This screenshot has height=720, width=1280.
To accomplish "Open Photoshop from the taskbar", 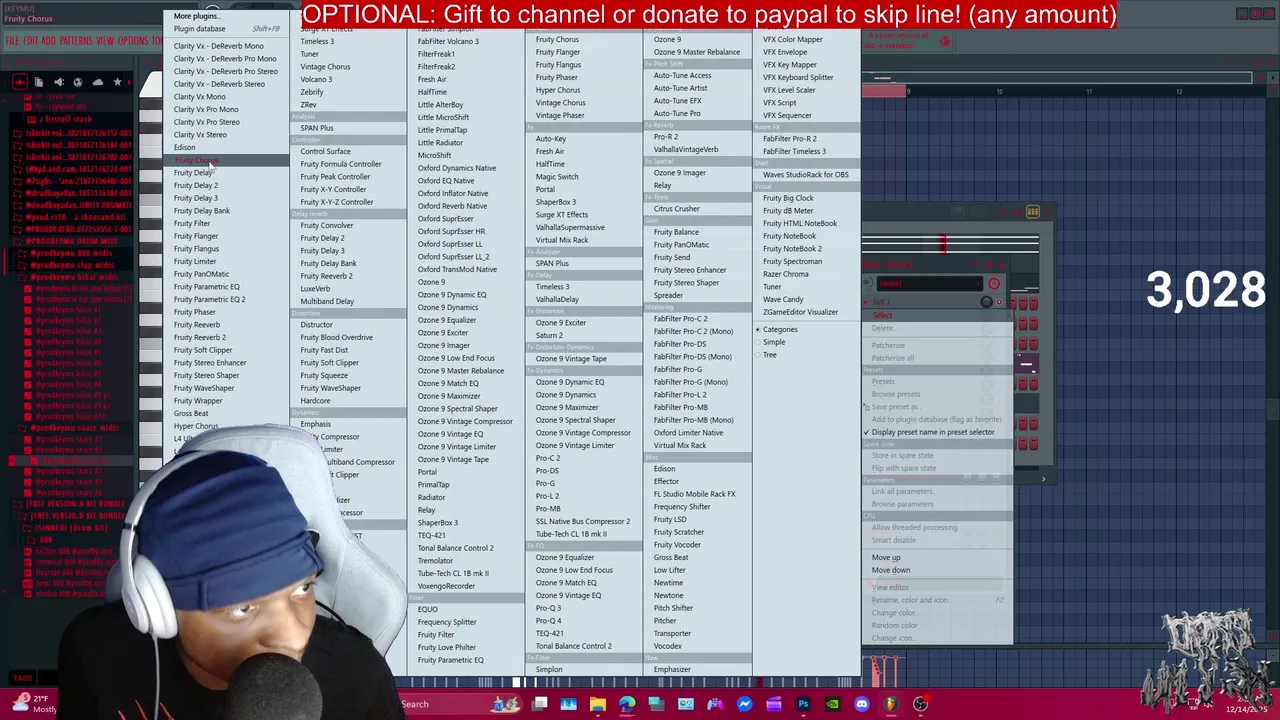I will 803,704.
